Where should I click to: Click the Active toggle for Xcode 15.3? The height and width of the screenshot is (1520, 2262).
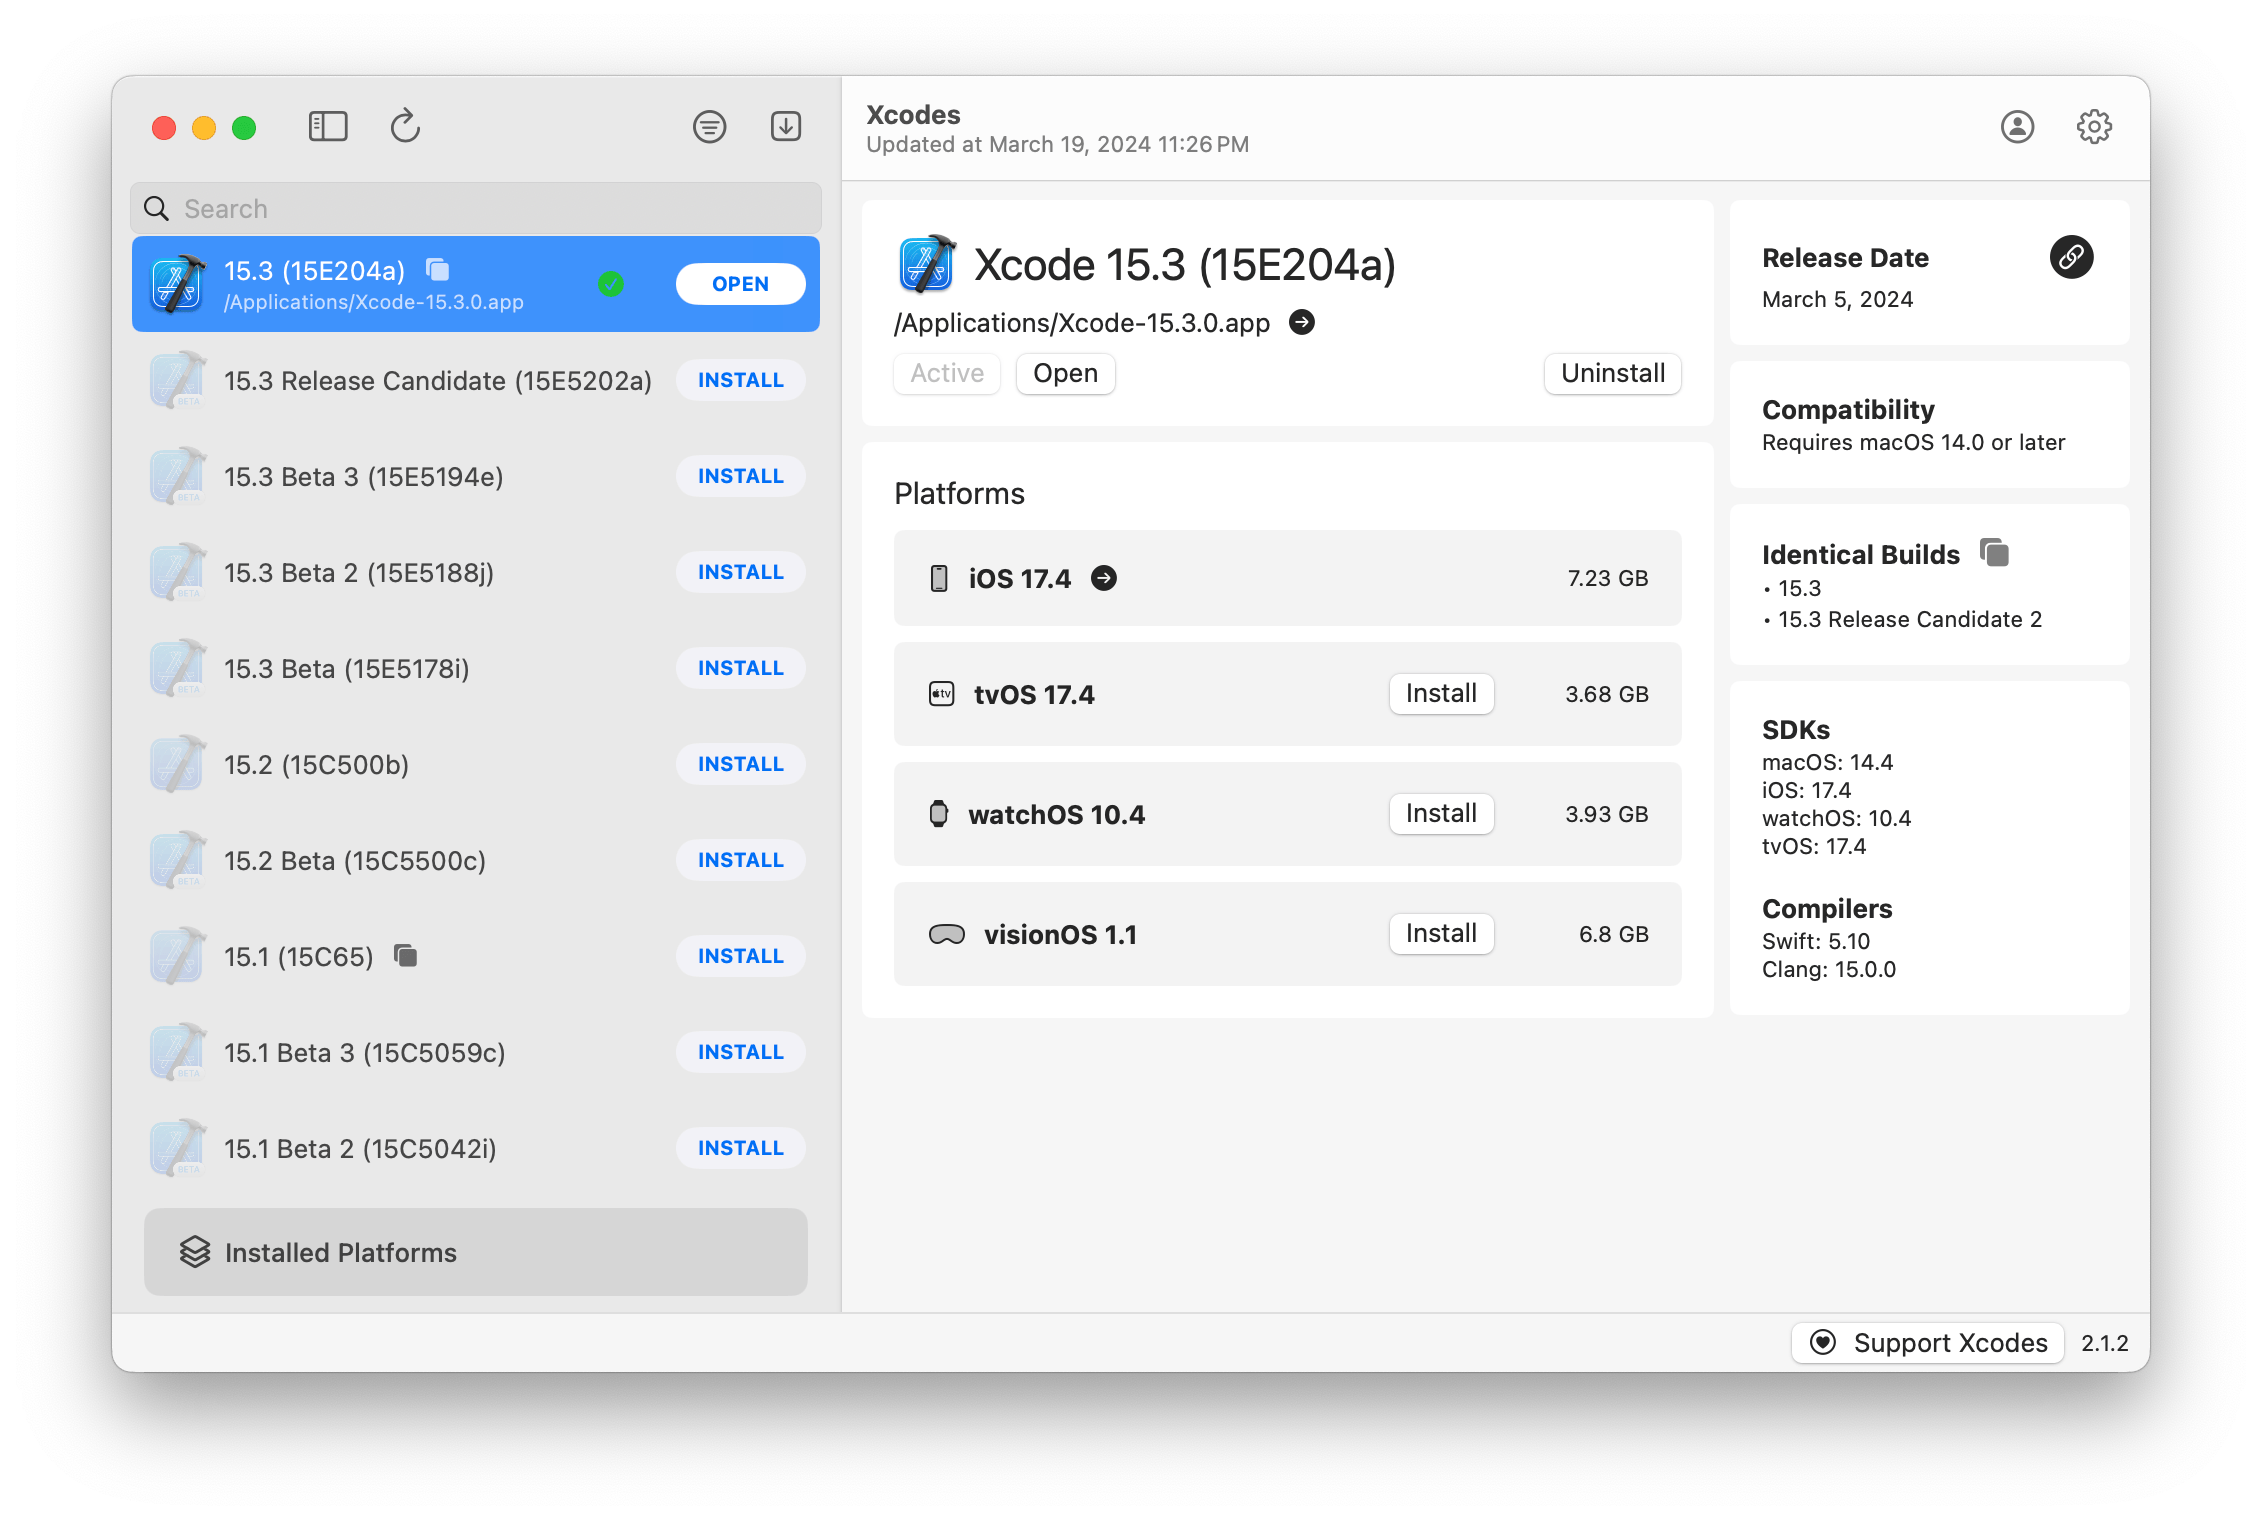point(946,372)
